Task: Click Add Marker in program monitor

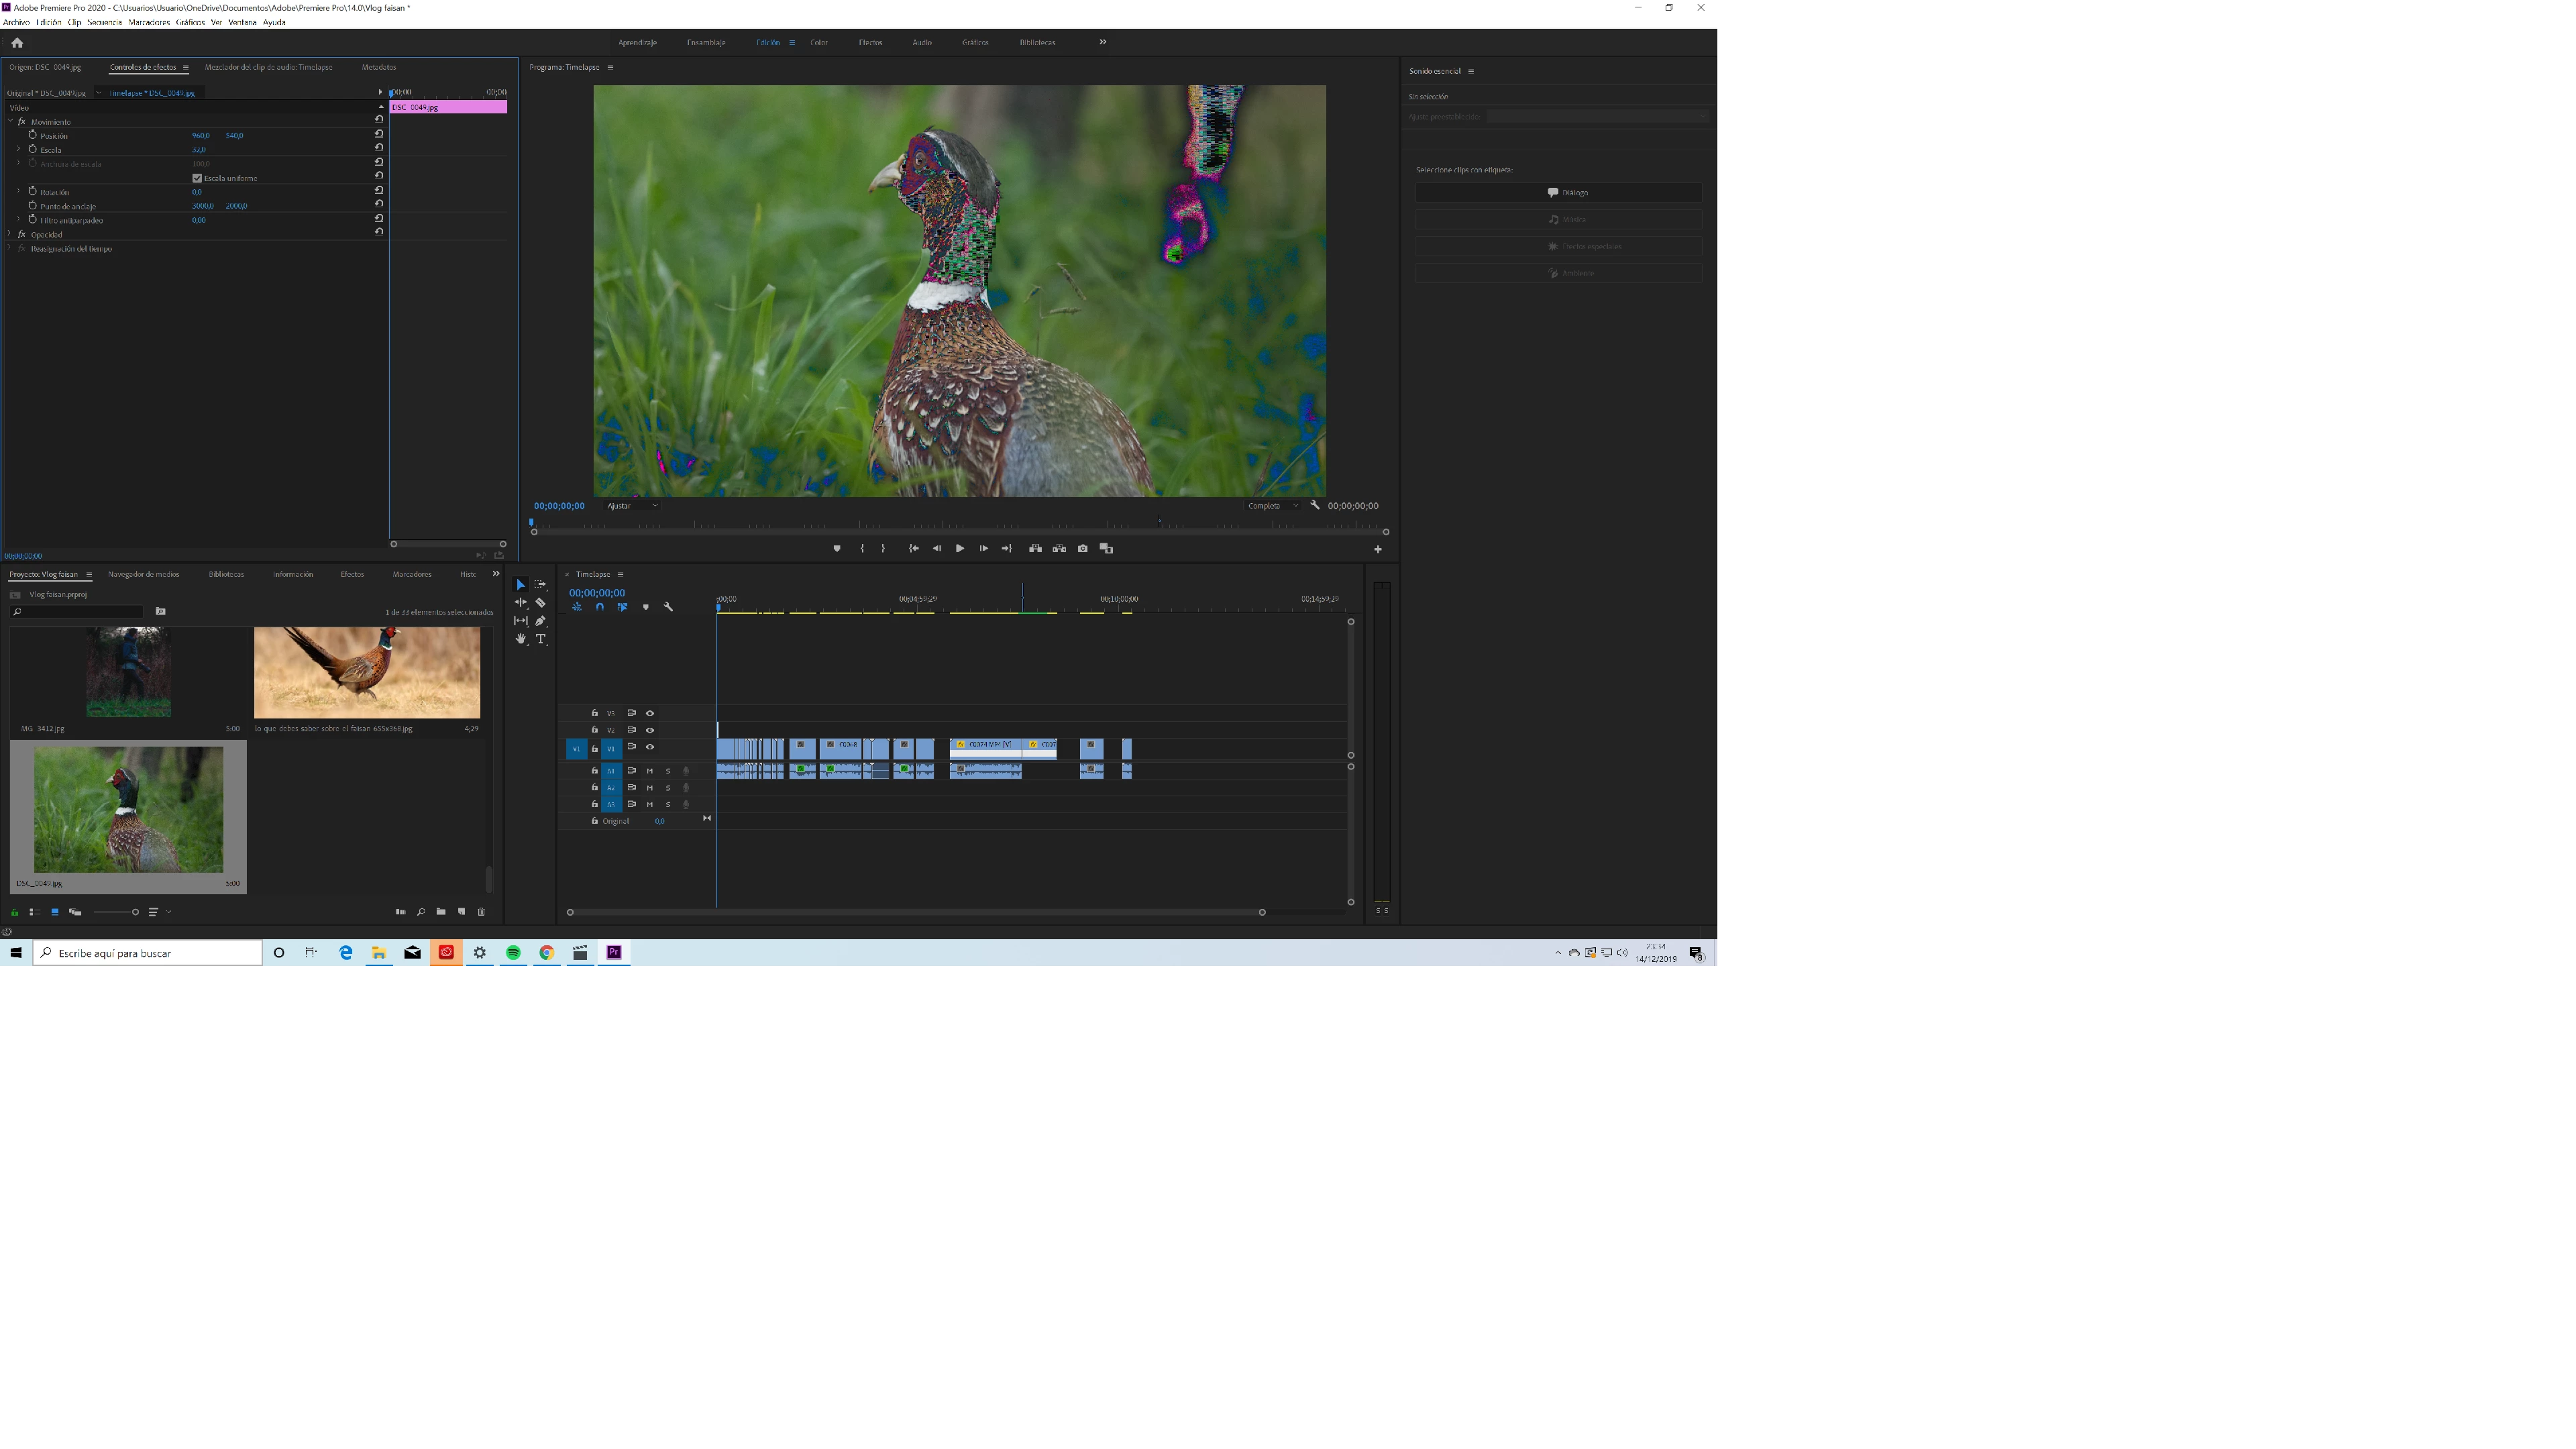Action: pyautogui.click(x=836, y=548)
